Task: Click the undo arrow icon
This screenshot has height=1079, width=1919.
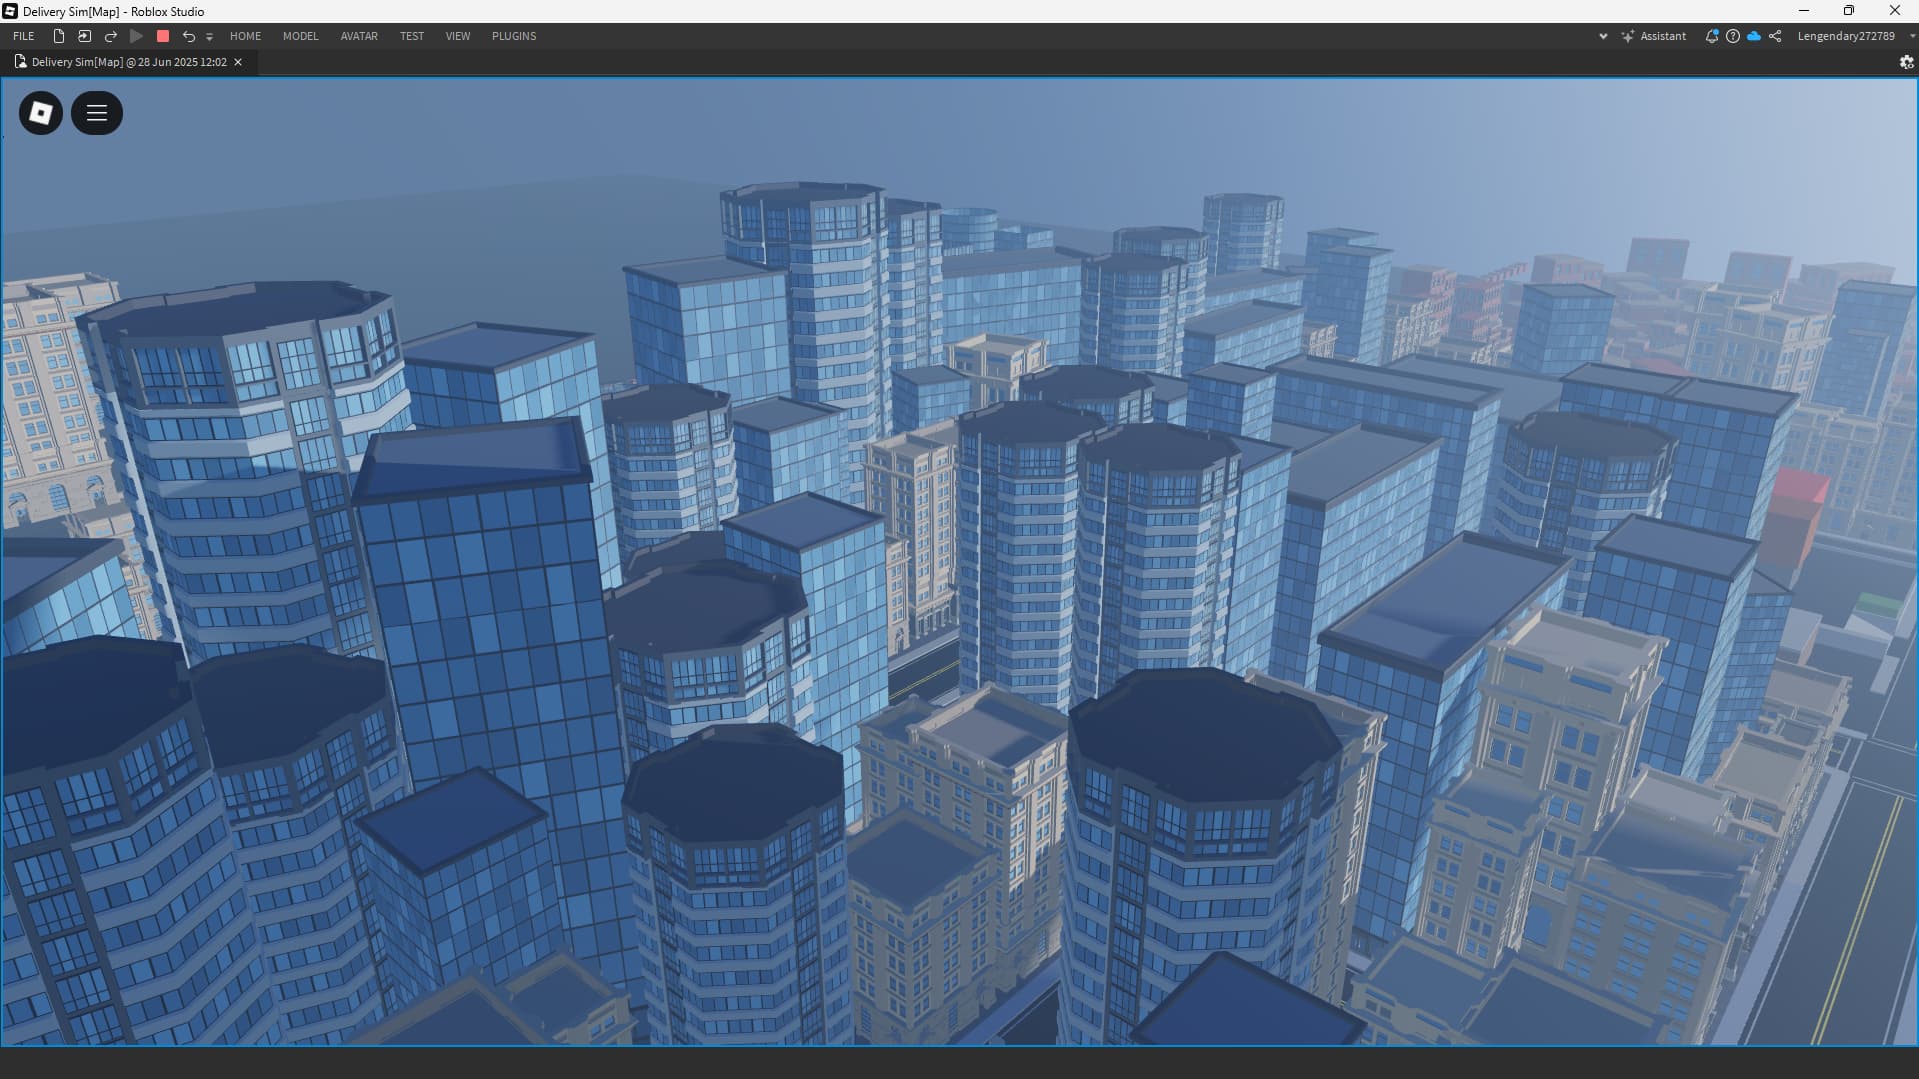Action: 188,36
